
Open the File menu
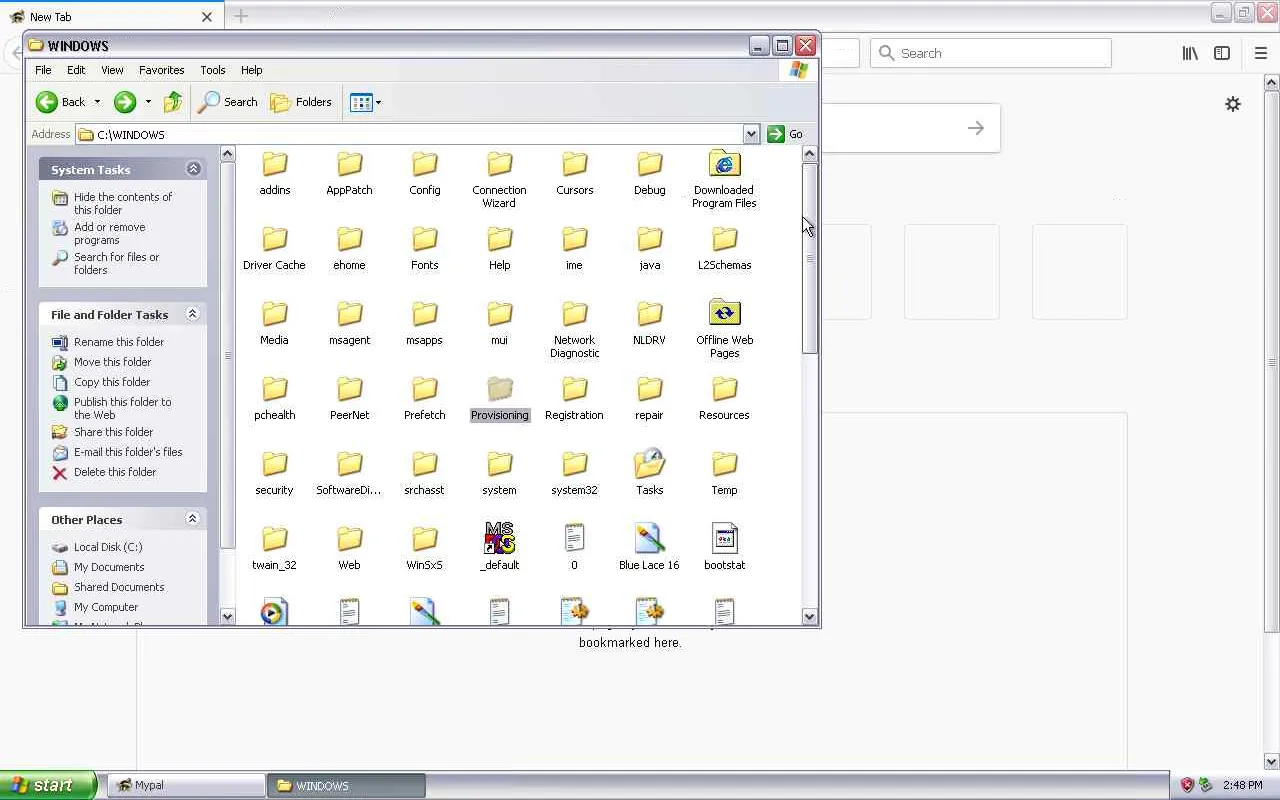[x=43, y=70]
